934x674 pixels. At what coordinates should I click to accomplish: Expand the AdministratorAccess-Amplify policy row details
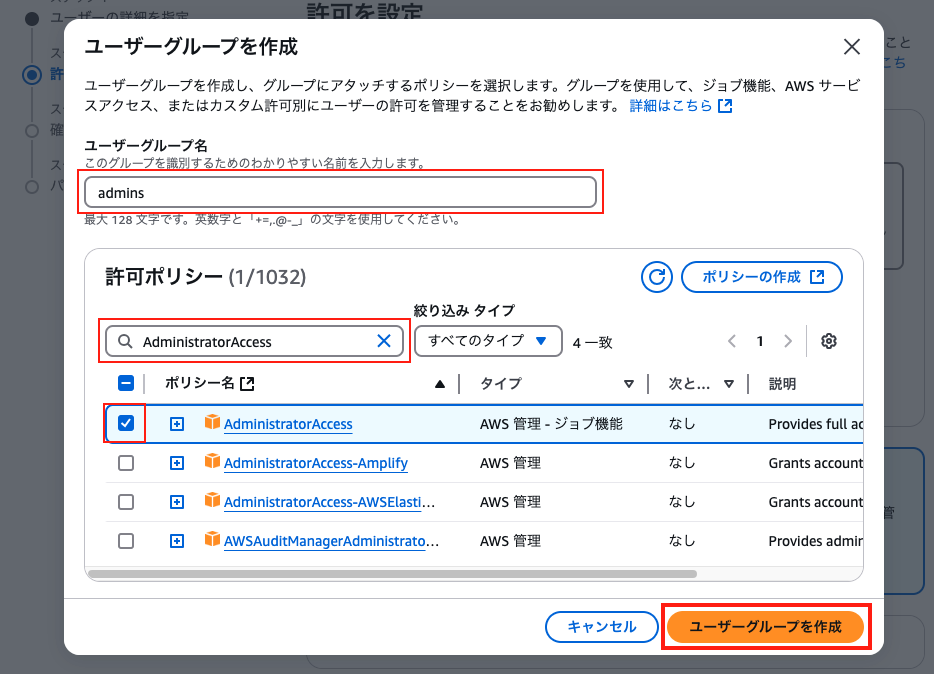click(x=177, y=463)
